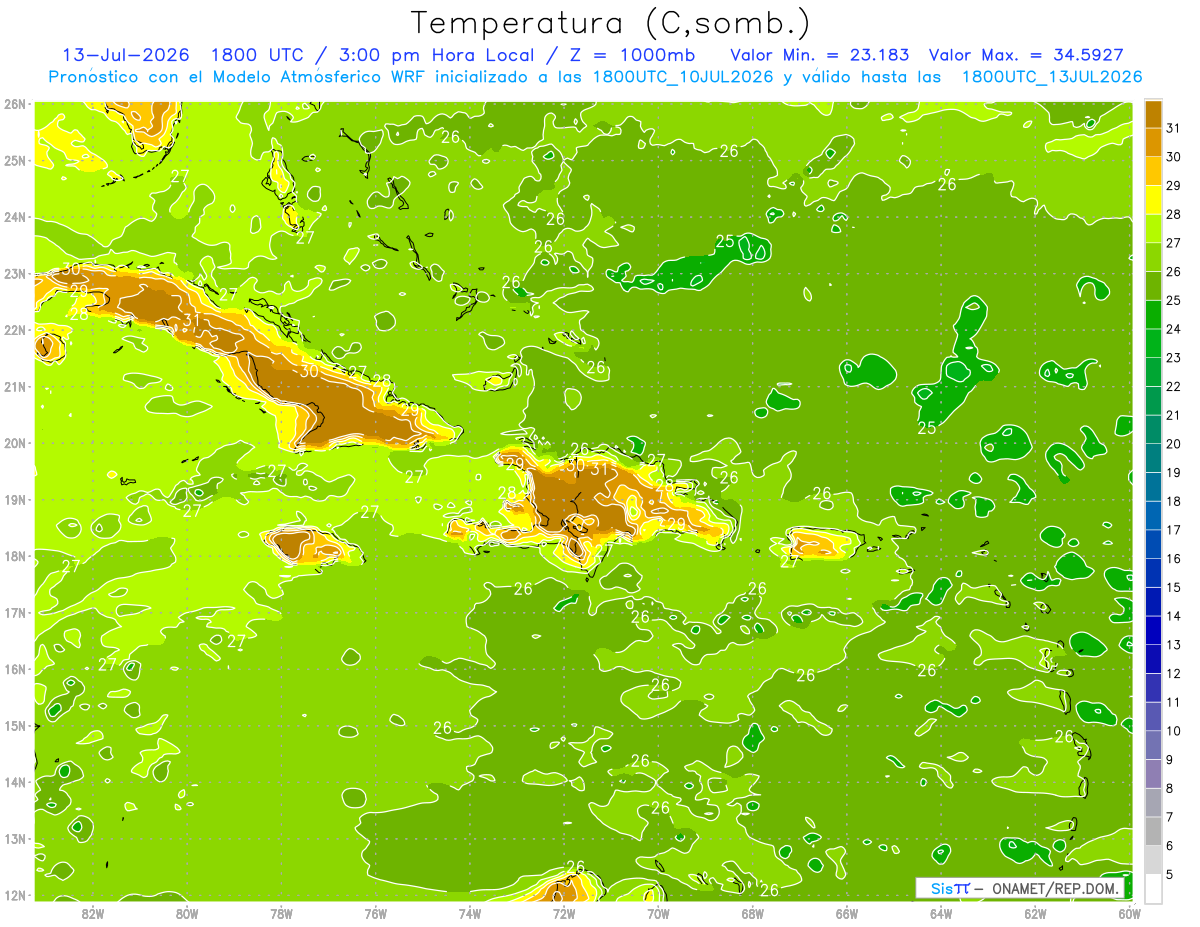This screenshot has height=927, width=1200.
Task: Click the '23N' latitude axis label
Action: pyautogui.click(x=14, y=274)
